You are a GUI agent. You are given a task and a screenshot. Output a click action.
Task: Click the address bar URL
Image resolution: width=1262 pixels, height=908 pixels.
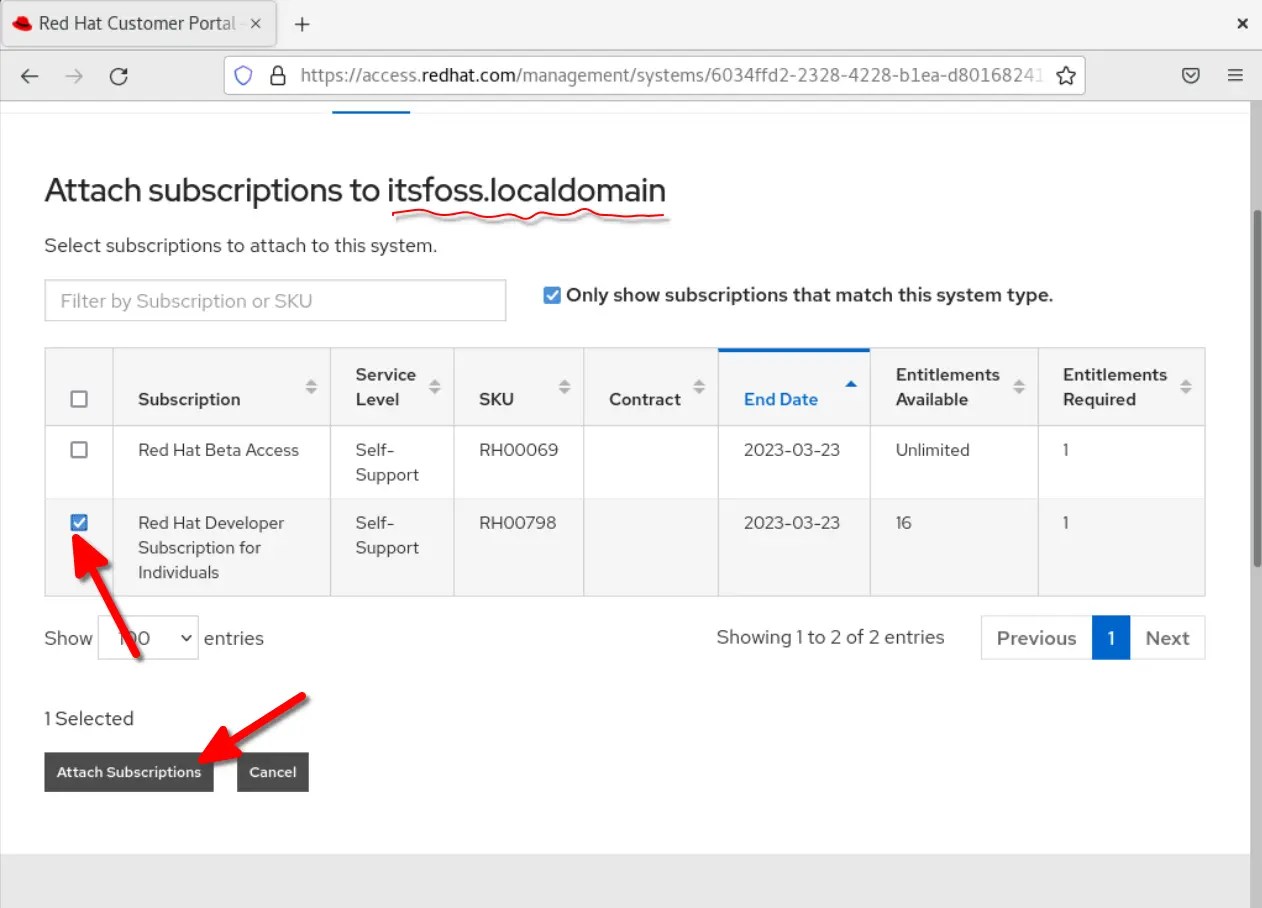tap(671, 76)
